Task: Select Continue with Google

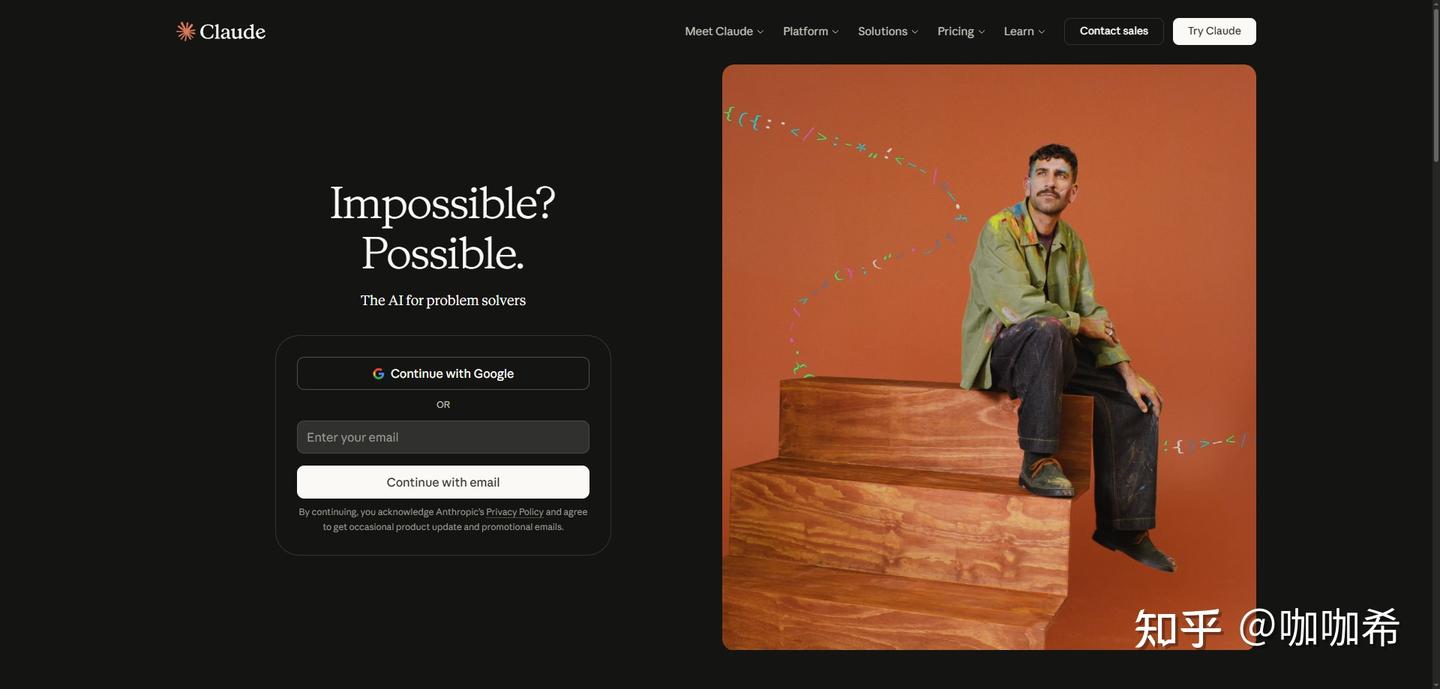Action: click(x=443, y=373)
